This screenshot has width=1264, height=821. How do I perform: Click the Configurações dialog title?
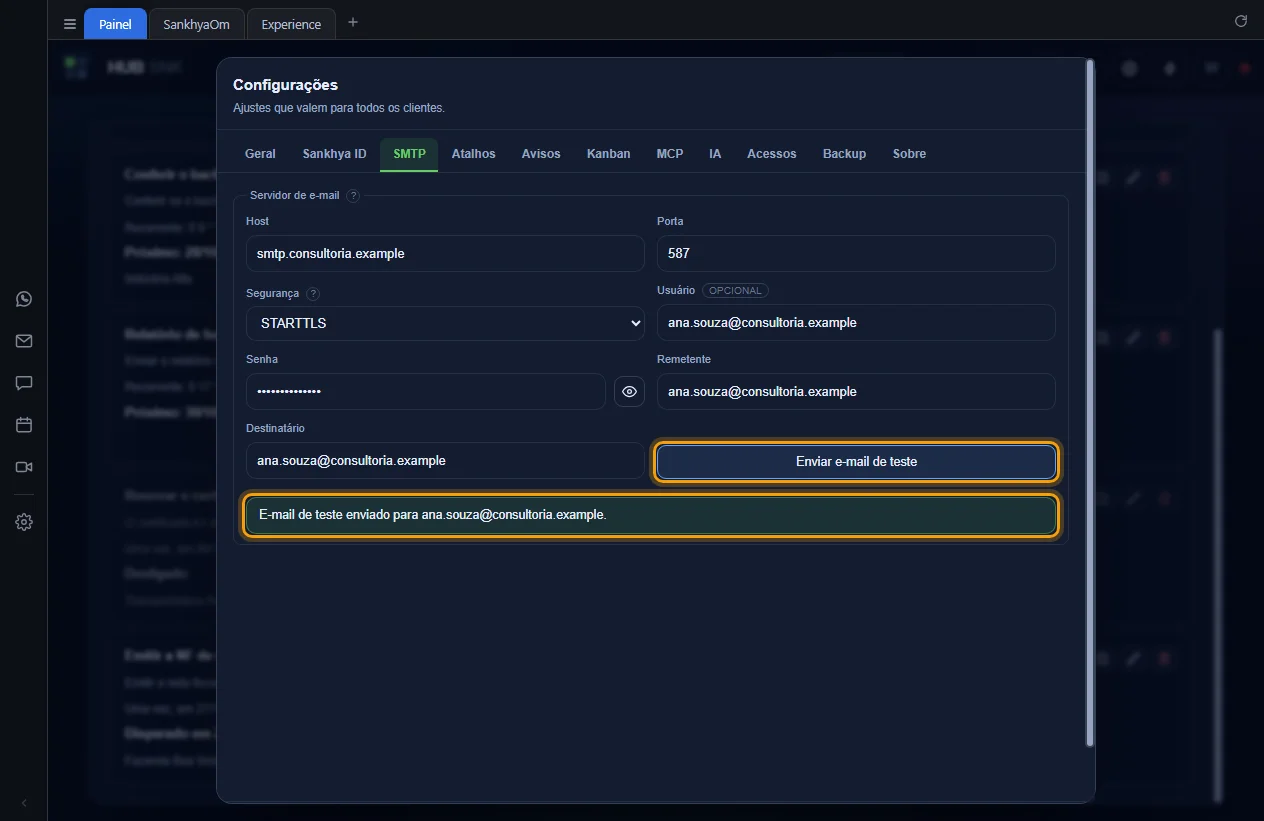pos(285,85)
